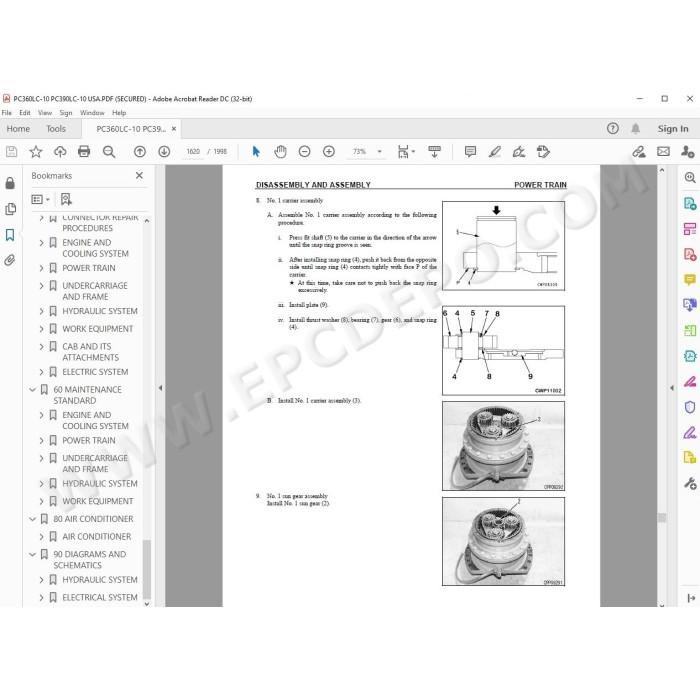The width and height of the screenshot is (700, 700).
Task: Open the find text magnifier tool
Action: click(x=108, y=152)
